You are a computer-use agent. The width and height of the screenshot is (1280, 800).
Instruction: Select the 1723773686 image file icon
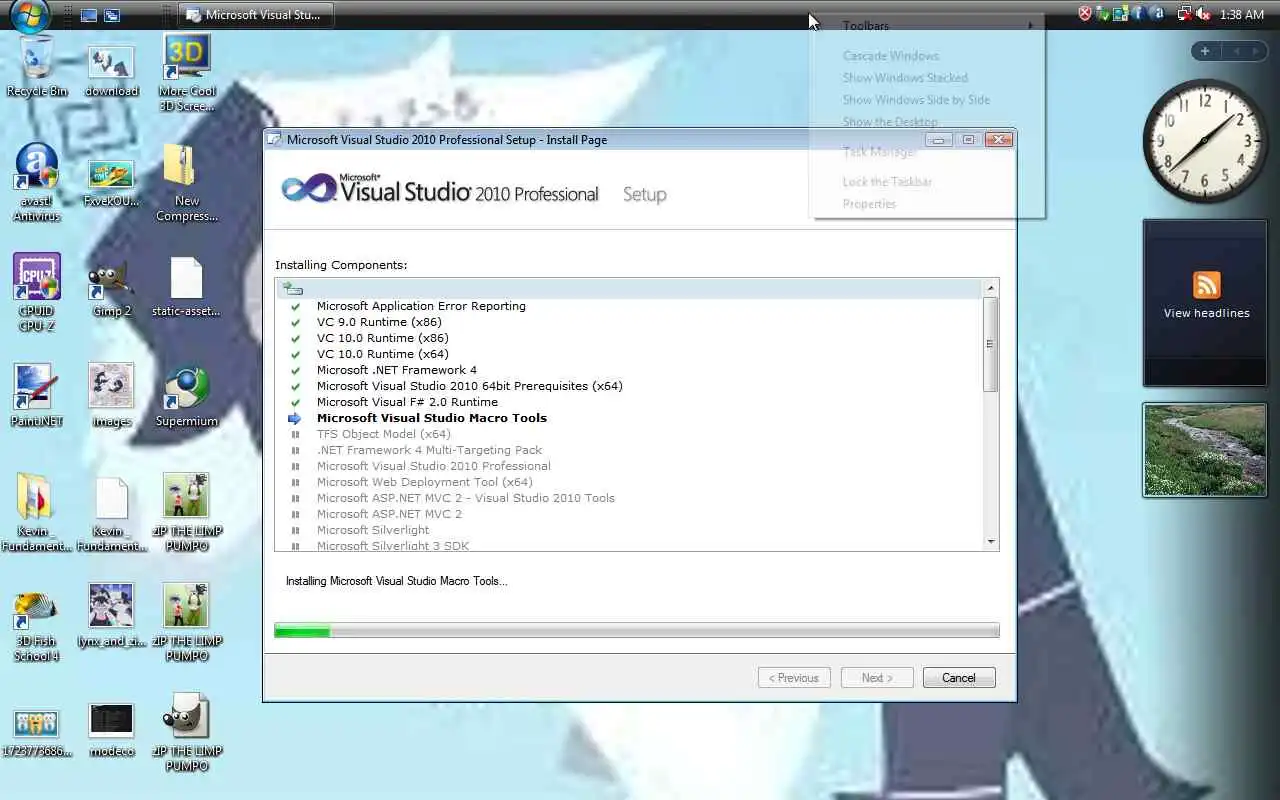[37, 732]
